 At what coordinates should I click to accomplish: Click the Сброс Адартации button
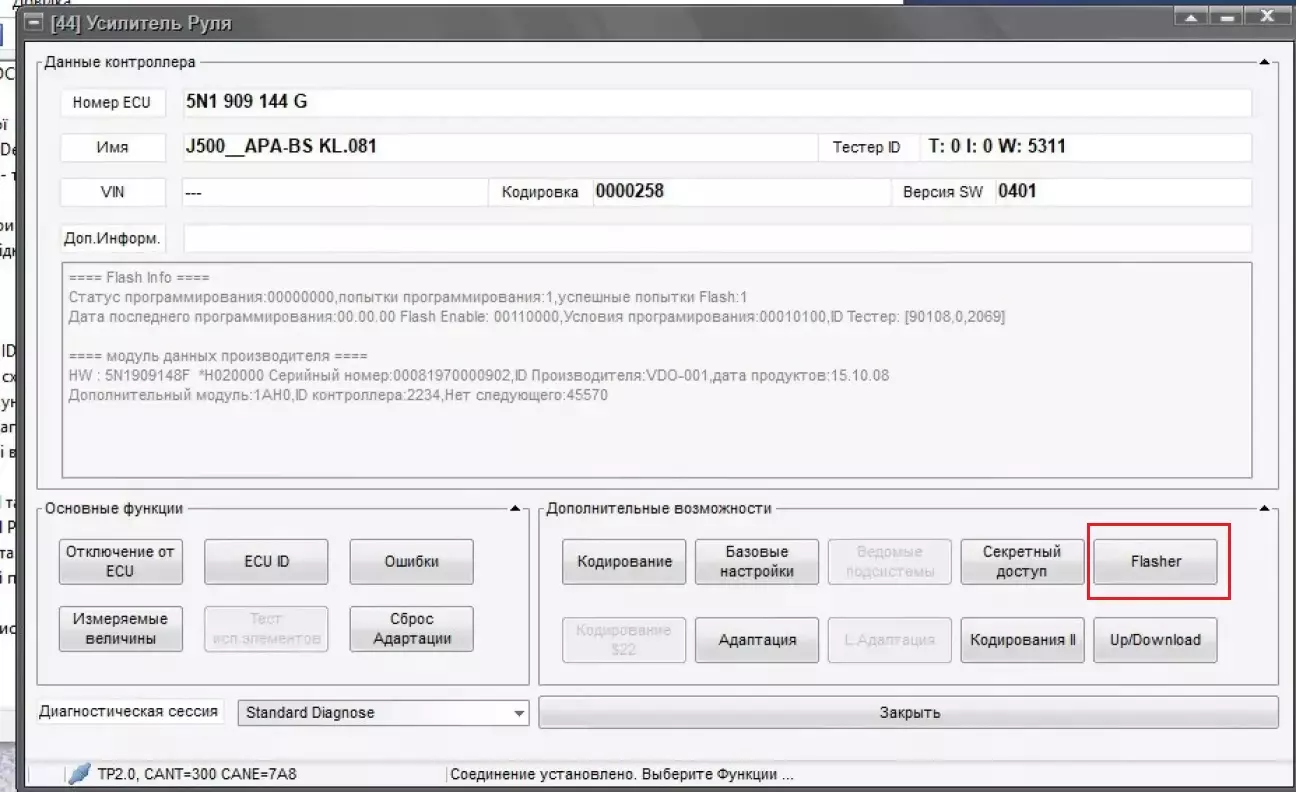[411, 629]
